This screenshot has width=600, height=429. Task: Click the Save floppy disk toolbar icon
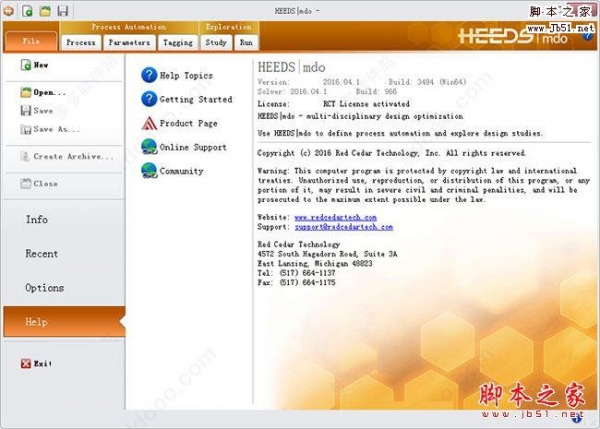click(62, 11)
